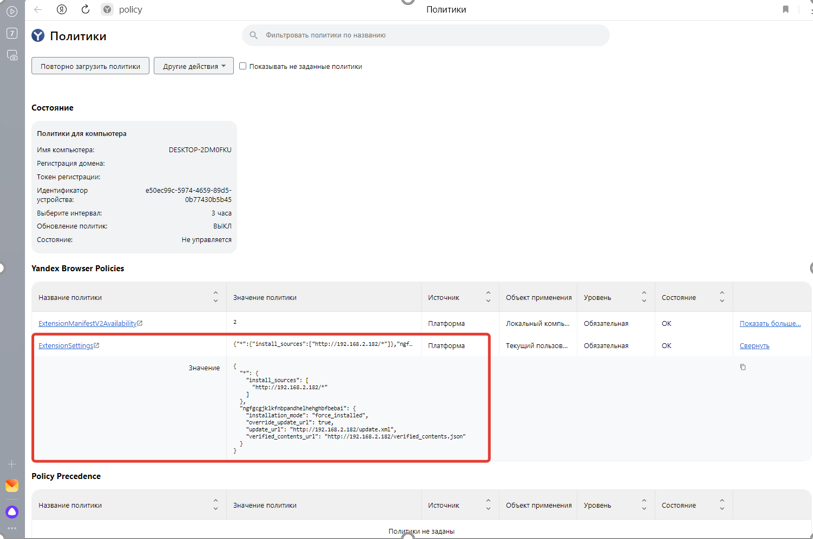This screenshot has width=813, height=539.
Task: Open the ExtensionManifestV2Availability policy link
Action: click(x=87, y=324)
